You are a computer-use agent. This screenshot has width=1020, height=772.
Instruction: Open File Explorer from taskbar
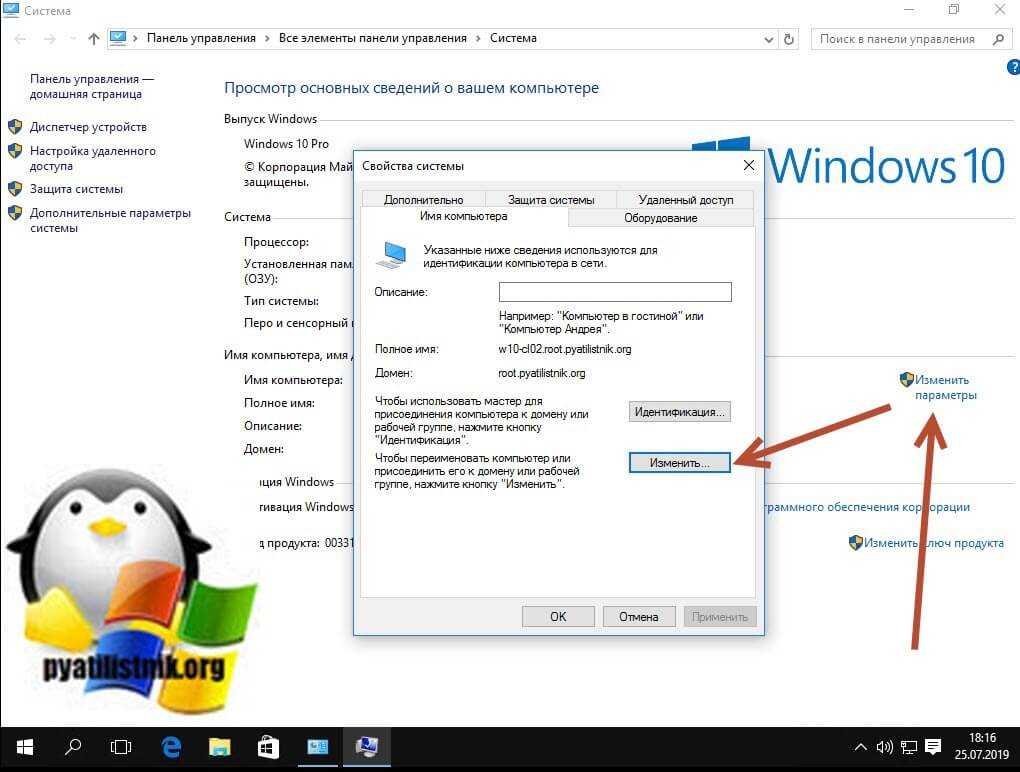(x=220, y=748)
